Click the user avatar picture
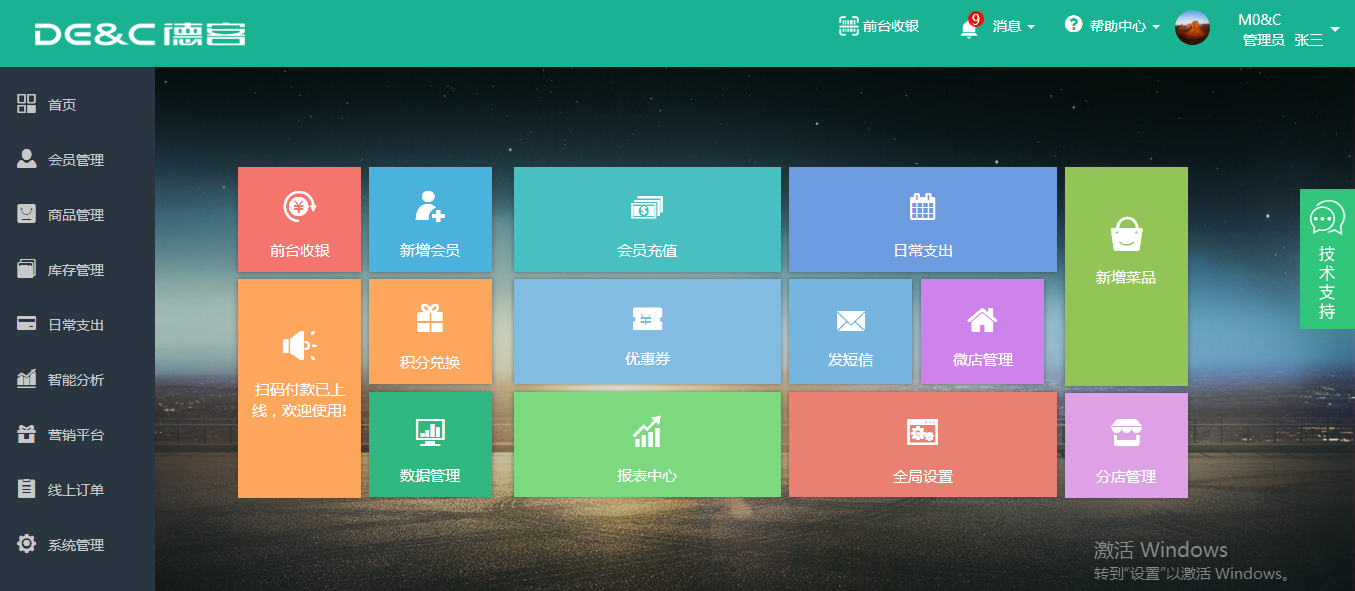 (x=1192, y=27)
